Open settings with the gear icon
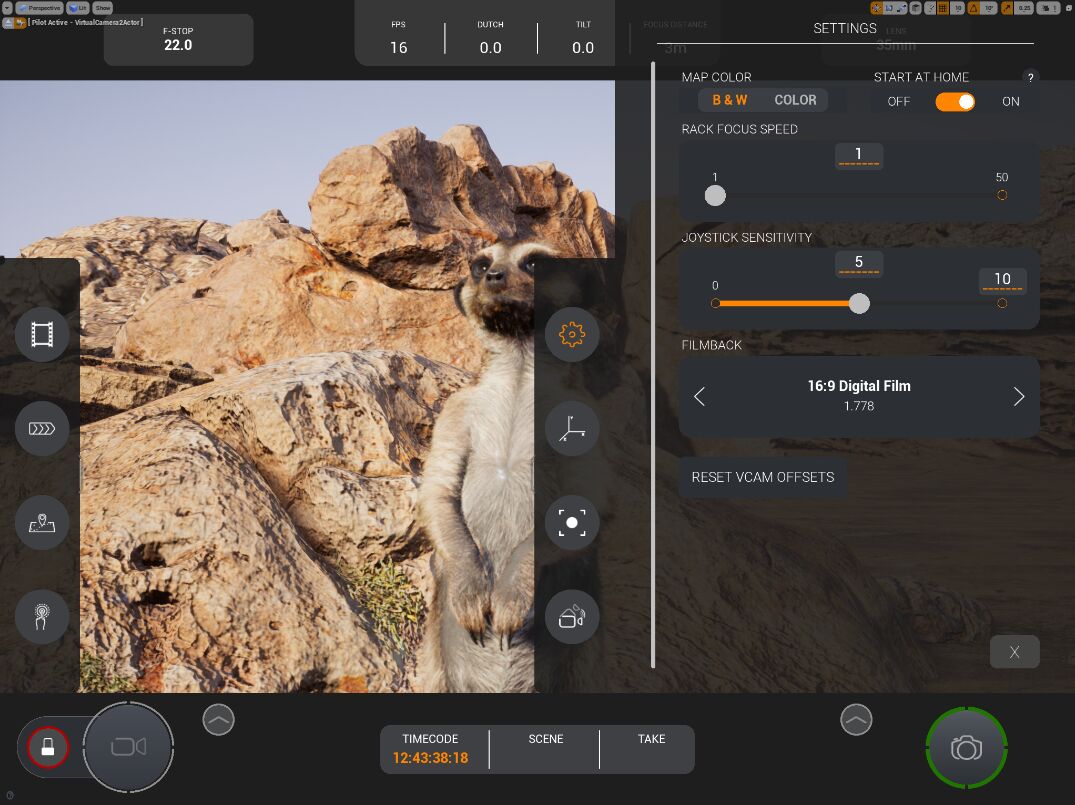 point(572,334)
